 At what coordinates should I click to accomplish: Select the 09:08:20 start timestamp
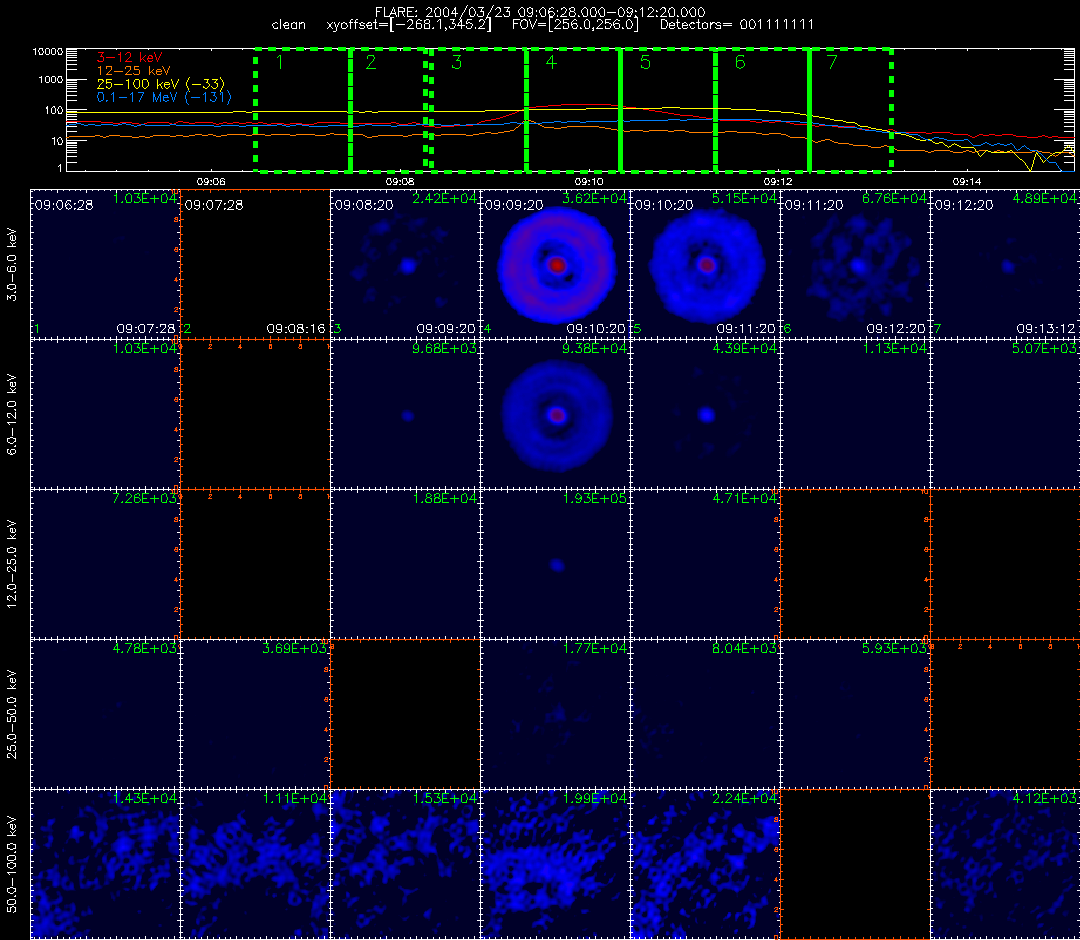point(364,205)
